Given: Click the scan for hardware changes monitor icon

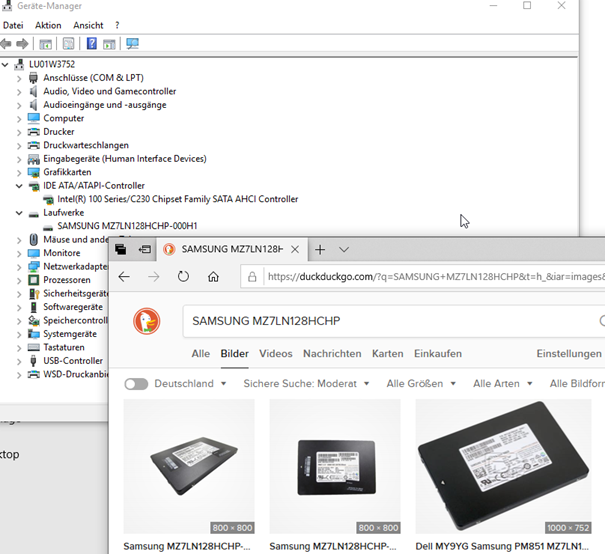Looking at the screenshot, I should 132,44.
